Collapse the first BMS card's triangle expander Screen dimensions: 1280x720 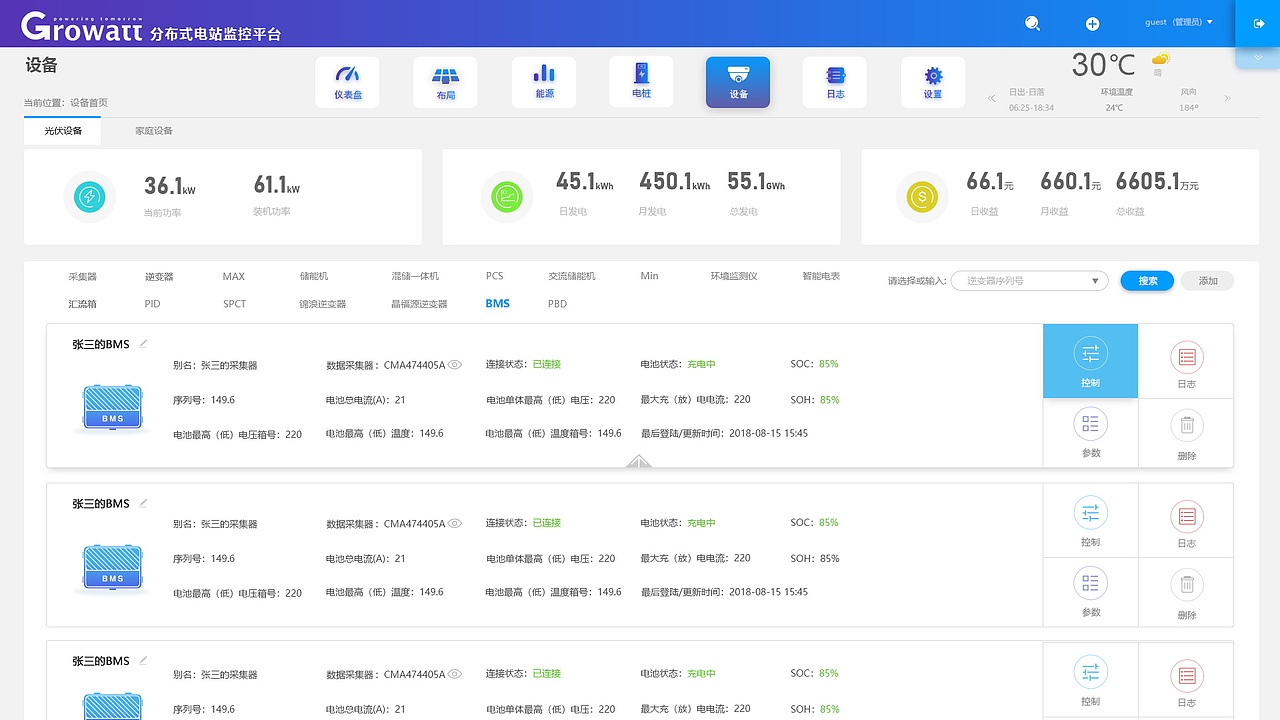638,461
